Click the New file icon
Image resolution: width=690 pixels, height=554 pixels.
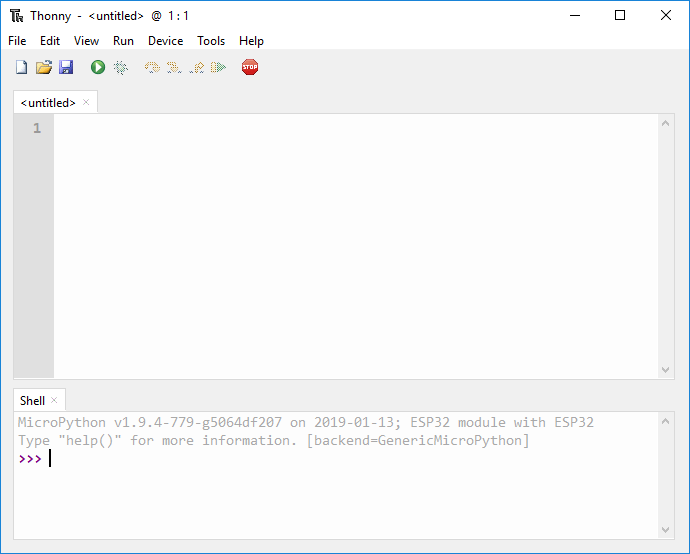pos(21,67)
